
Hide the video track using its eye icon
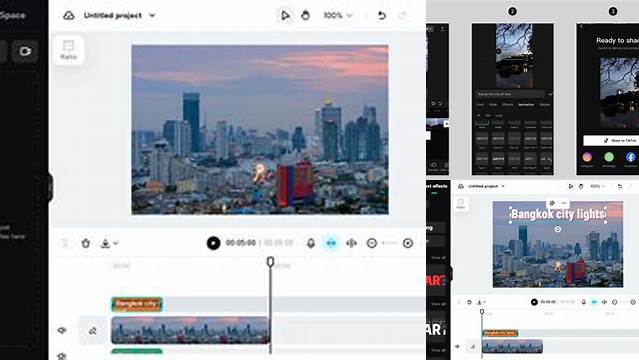point(62,330)
